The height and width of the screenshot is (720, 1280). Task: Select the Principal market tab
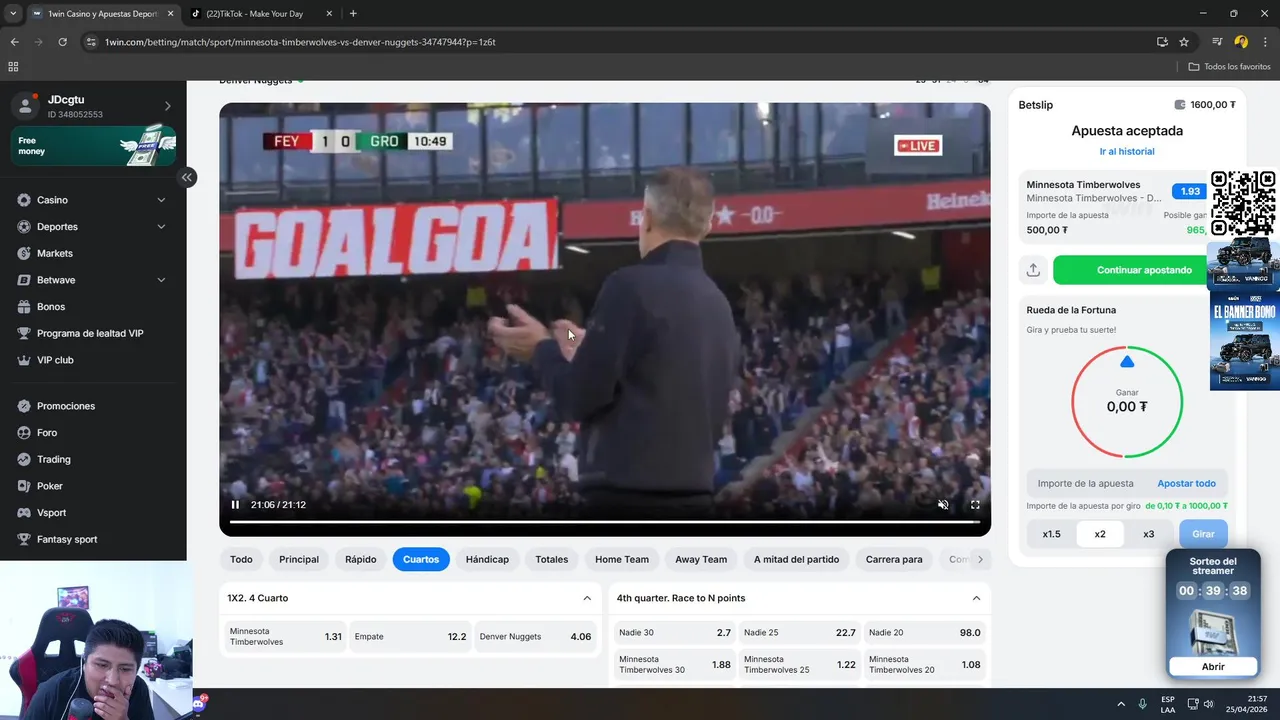(299, 560)
